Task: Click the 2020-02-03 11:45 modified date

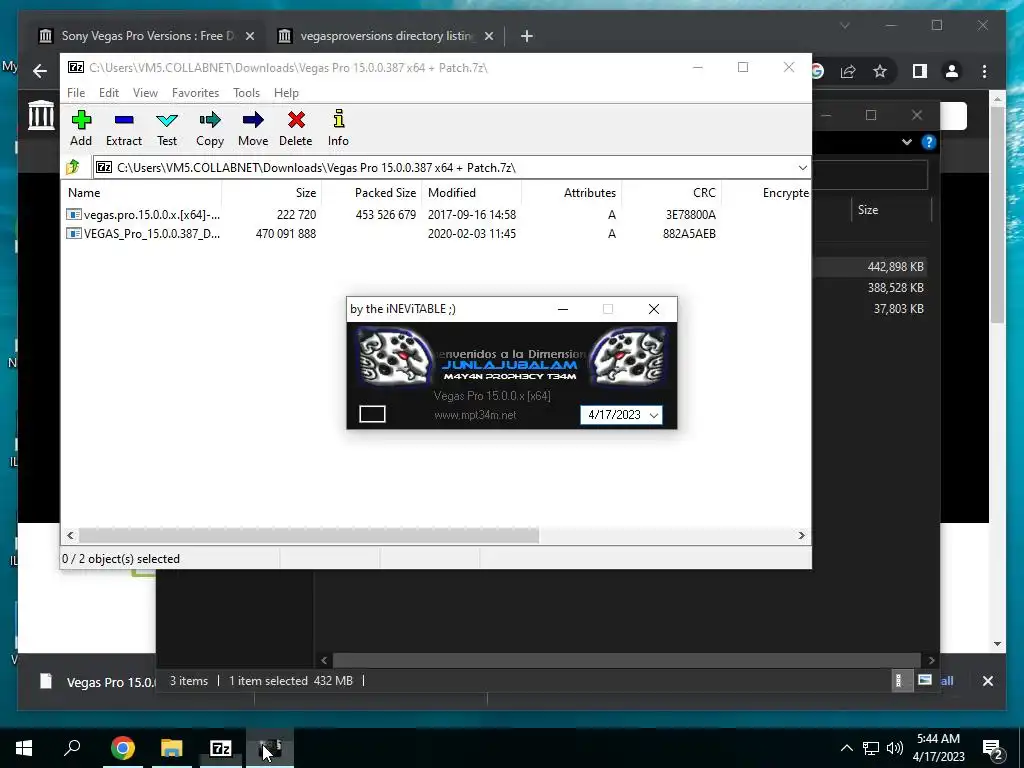Action: [x=472, y=234]
